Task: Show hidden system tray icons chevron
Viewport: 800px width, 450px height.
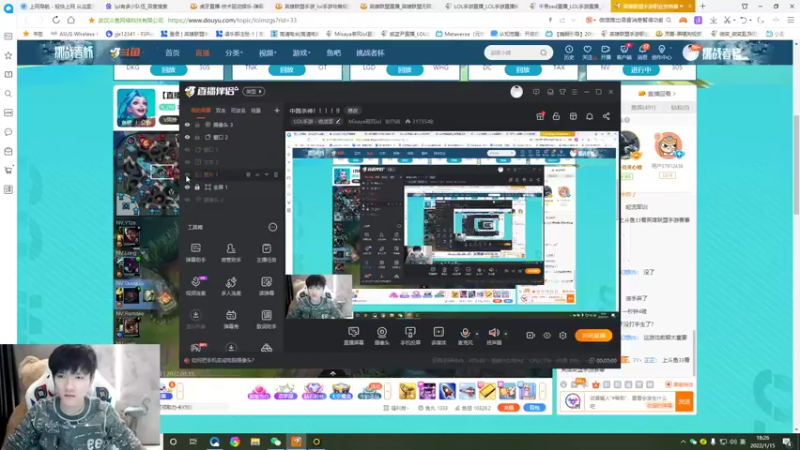Action: 683,441
